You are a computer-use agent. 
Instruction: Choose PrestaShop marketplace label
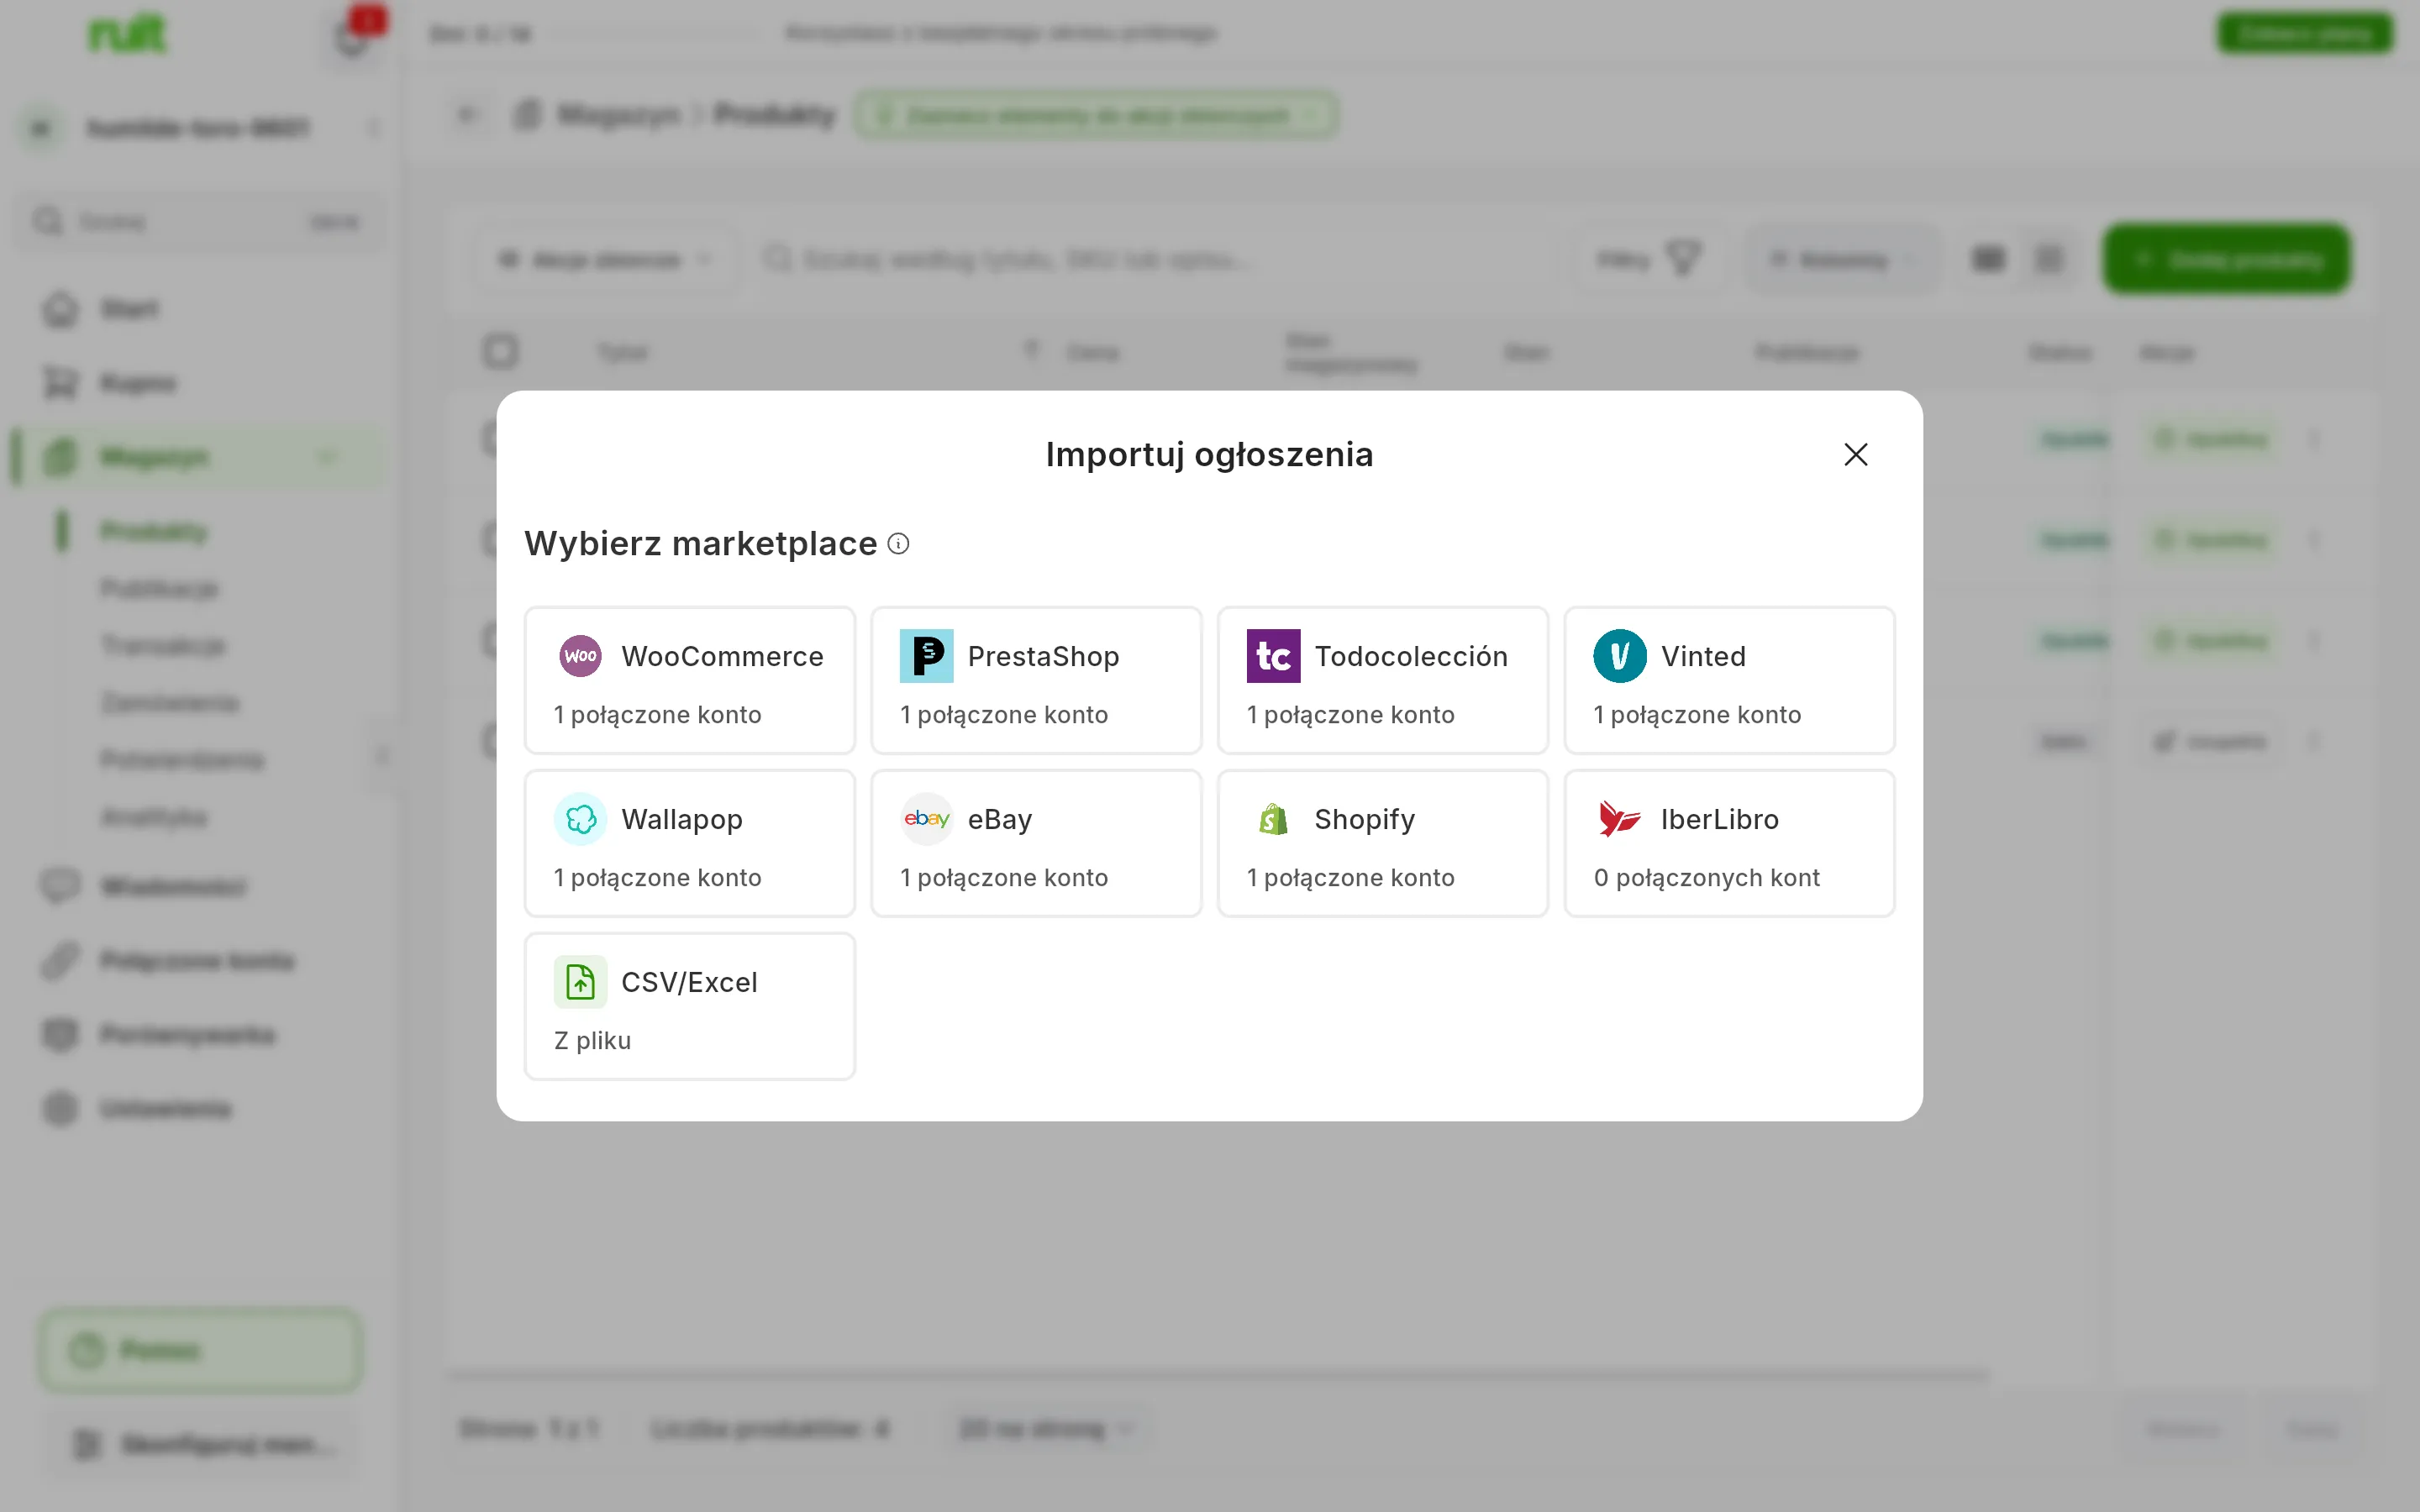pyautogui.click(x=1043, y=656)
